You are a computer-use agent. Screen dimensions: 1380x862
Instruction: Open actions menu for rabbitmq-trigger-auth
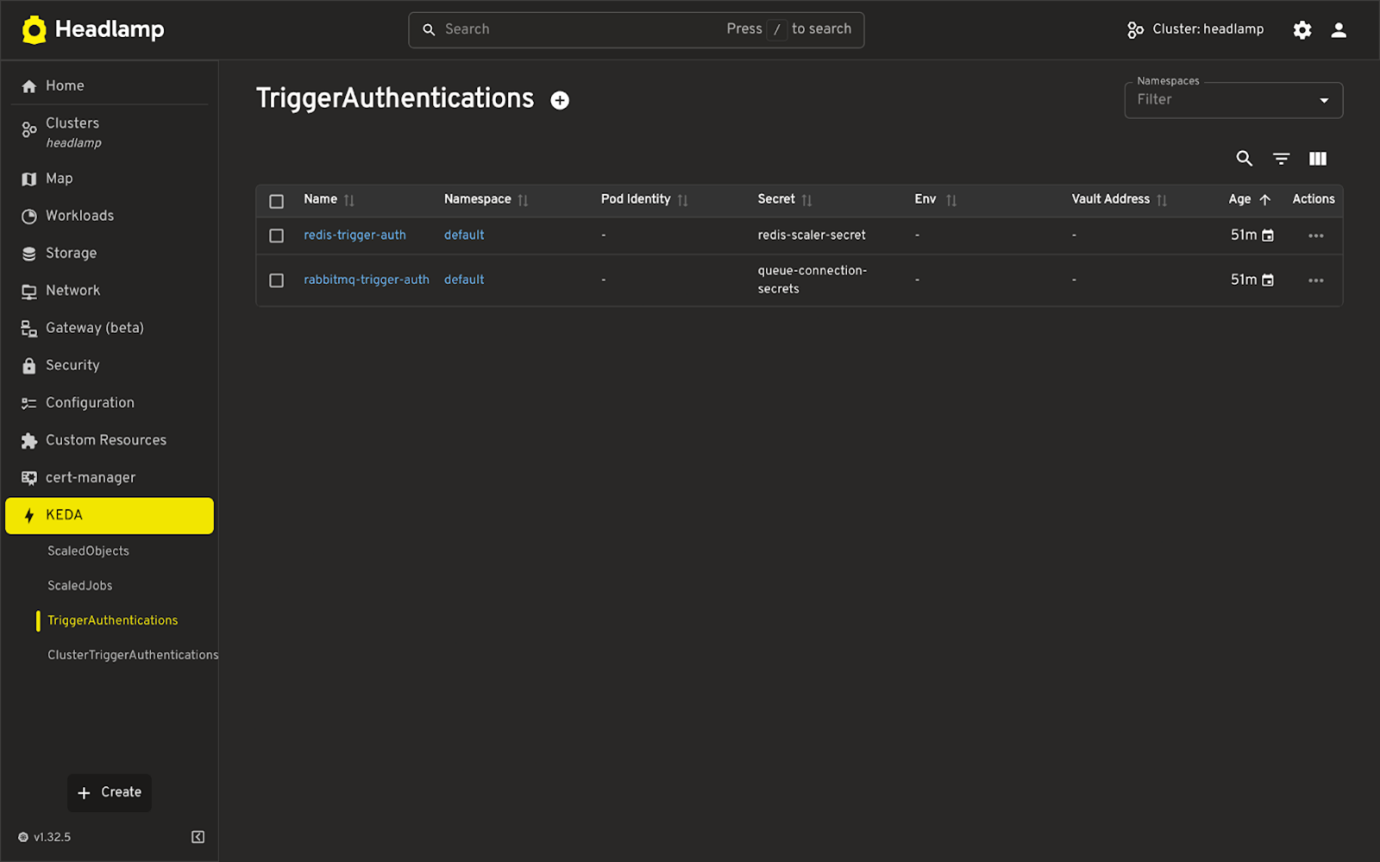click(1316, 281)
